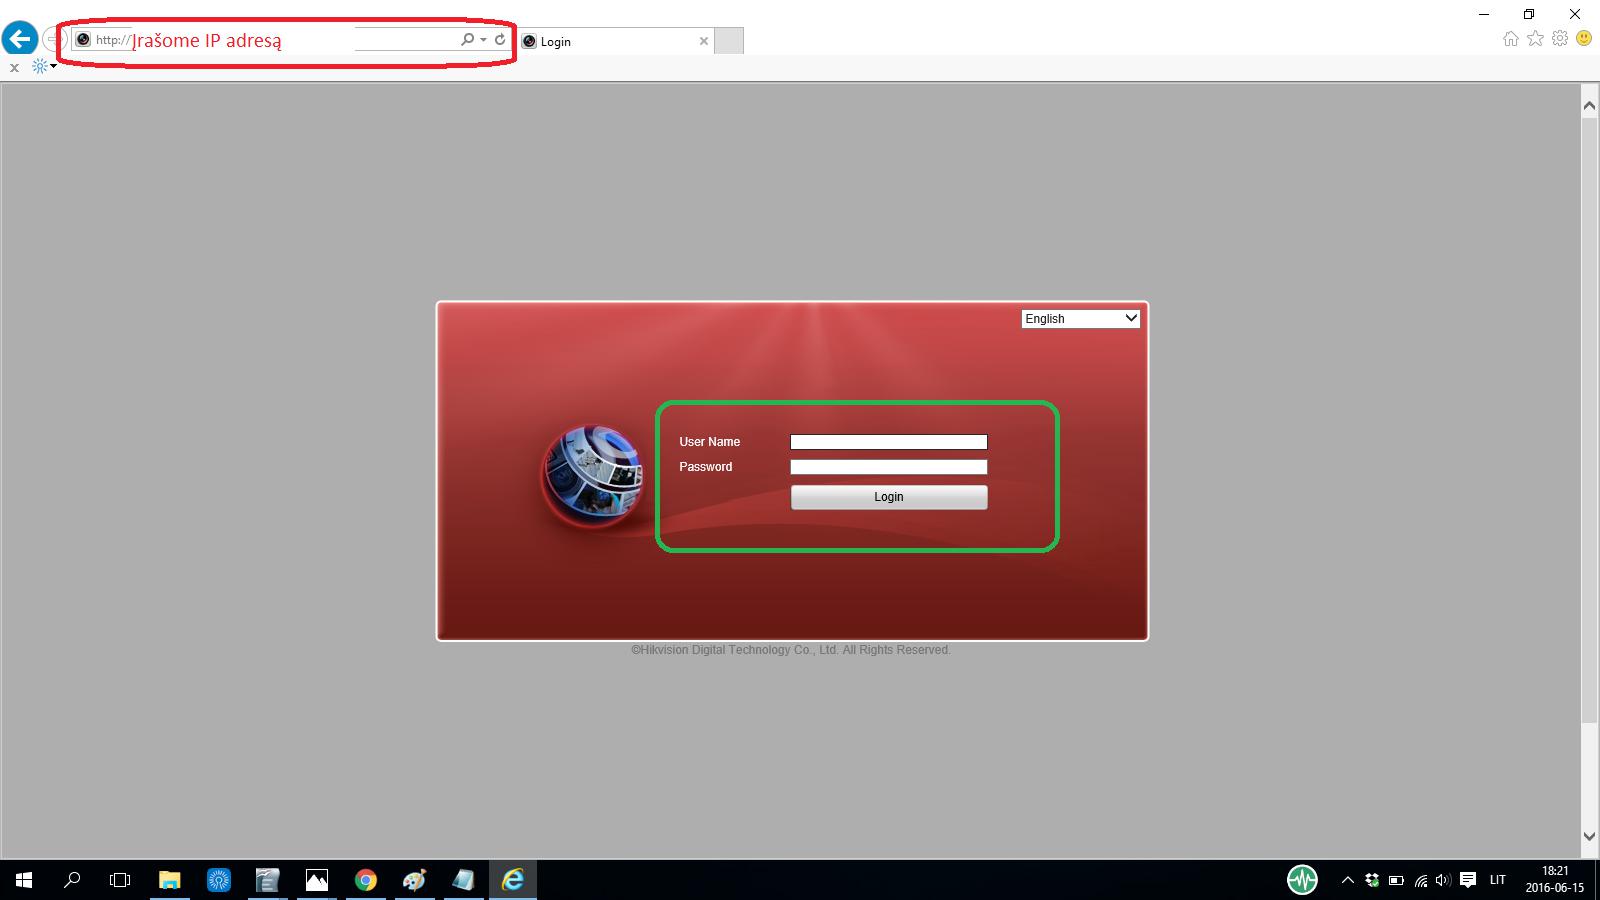Show hidden system tray icons

point(1347,880)
